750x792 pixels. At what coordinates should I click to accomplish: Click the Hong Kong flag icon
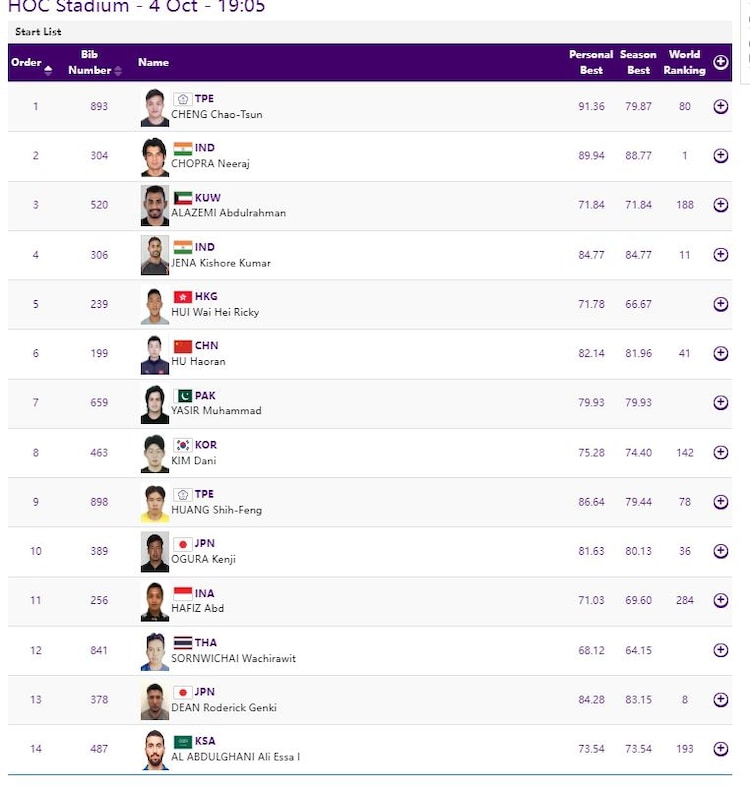(x=182, y=297)
